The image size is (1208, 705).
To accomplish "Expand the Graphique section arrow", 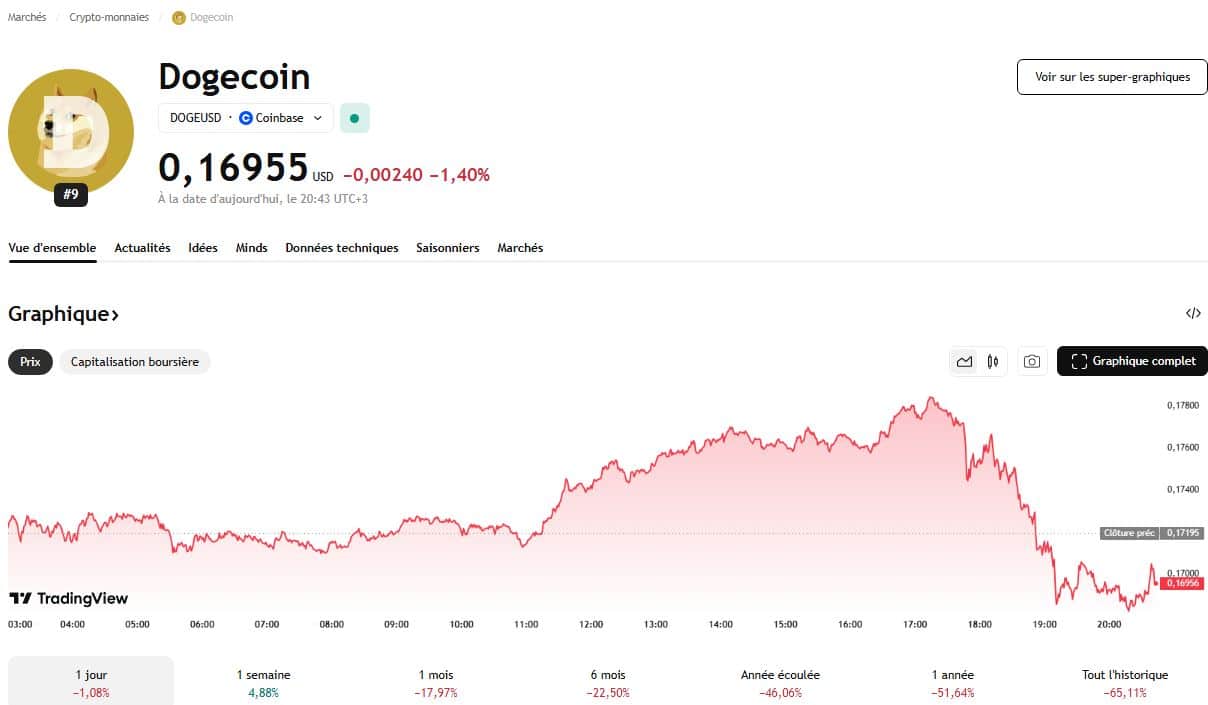I will pos(114,314).
